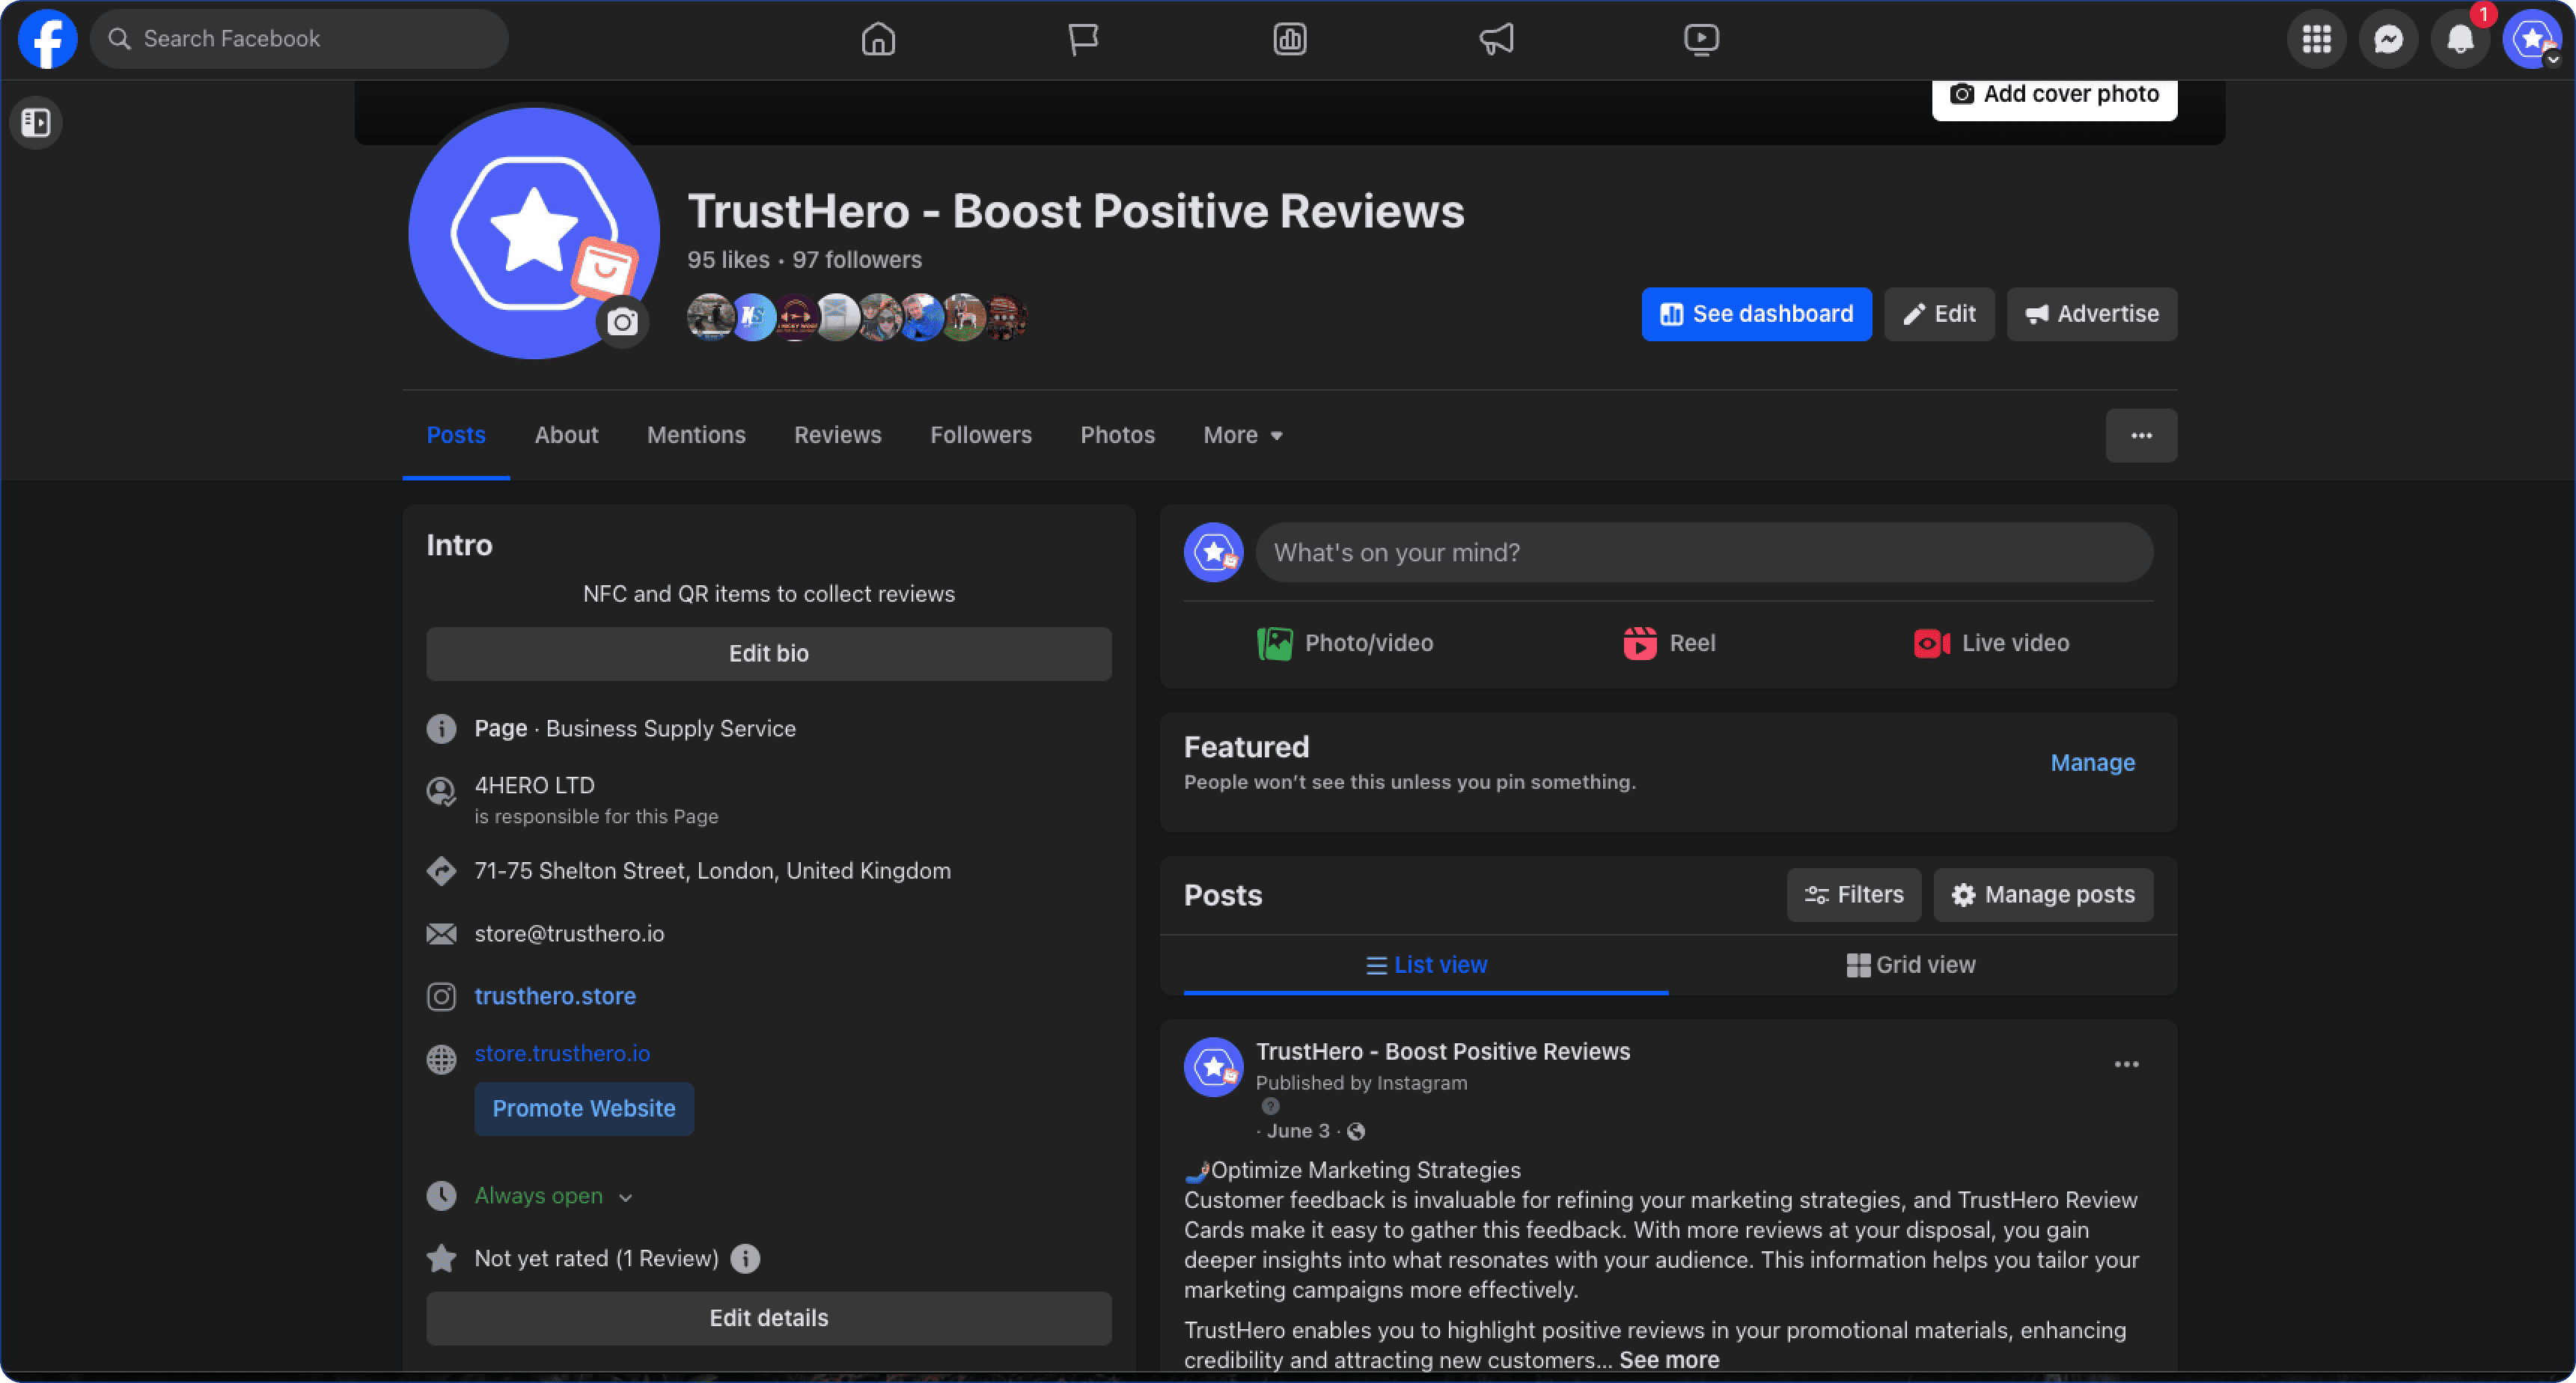Go to the About tab
The width and height of the screenshot is (2576, 1383).
566,435
